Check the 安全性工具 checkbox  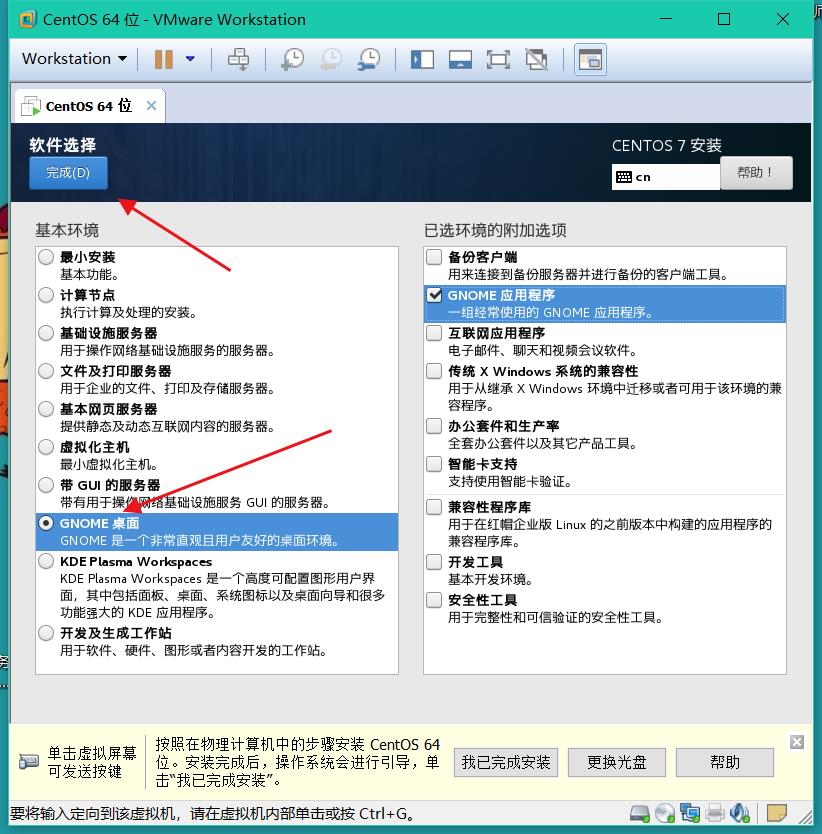434,600
